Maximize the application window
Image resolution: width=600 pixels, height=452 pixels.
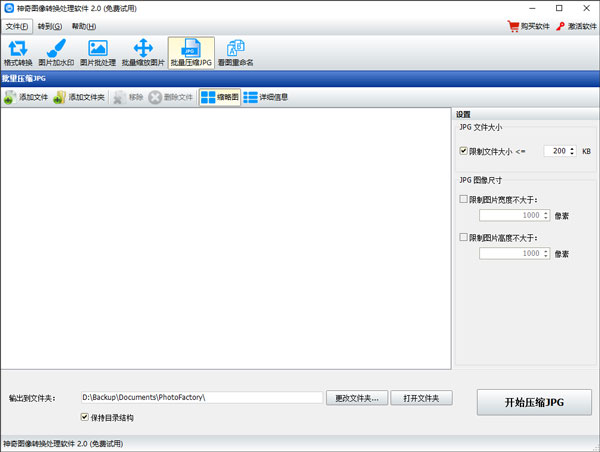(x=559, y=8)
